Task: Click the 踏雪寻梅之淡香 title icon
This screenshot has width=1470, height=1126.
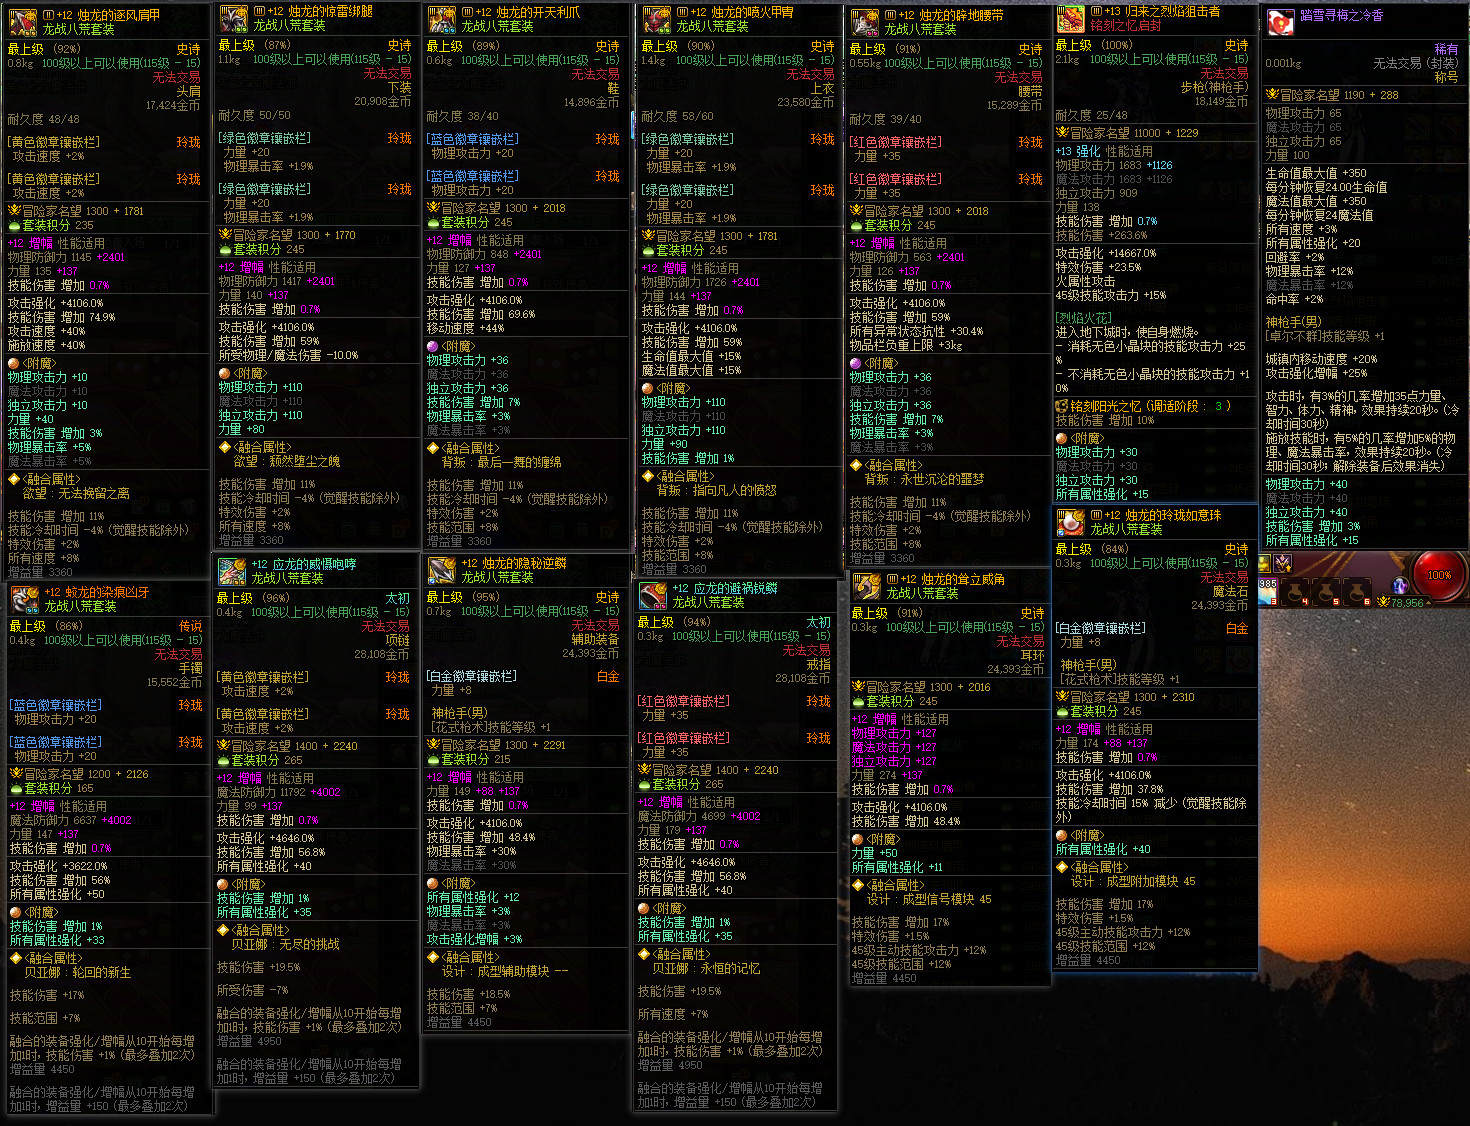Action: [x=1281, y=22]
